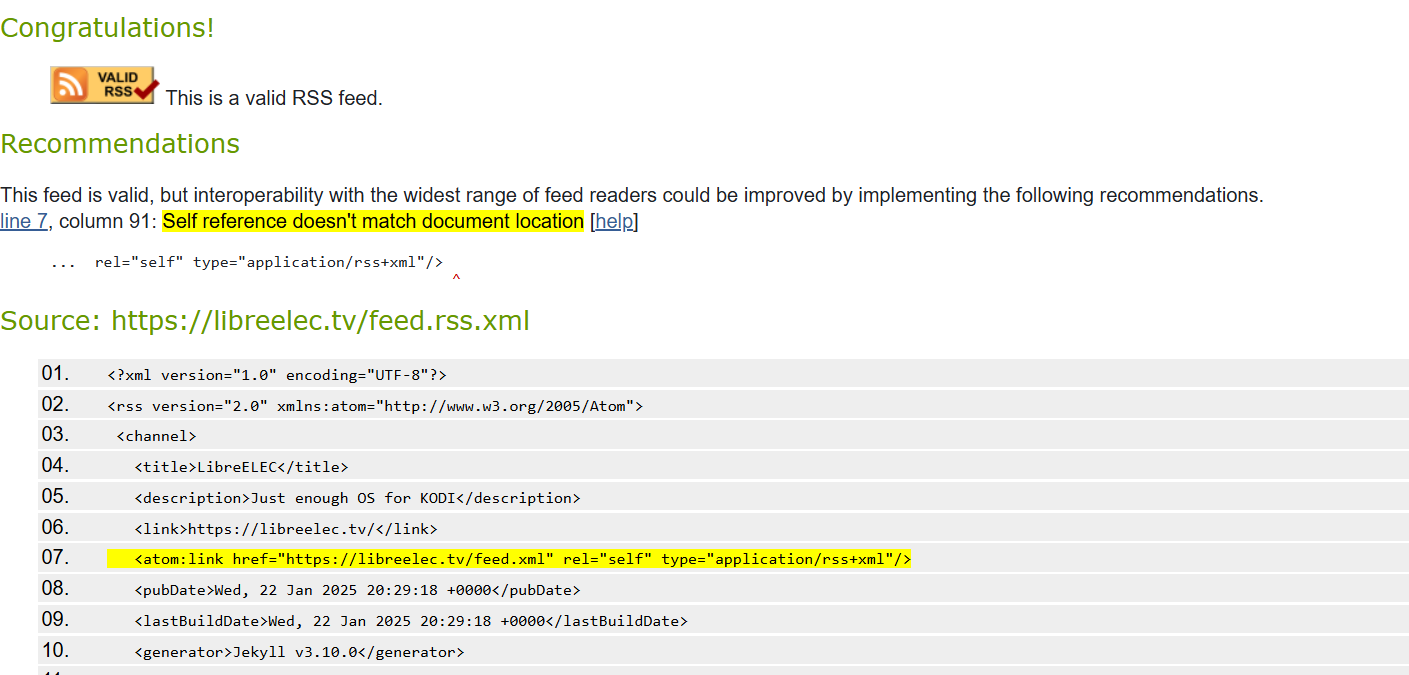
Task: Click the red caret error marker
Action: click(456, 278)
